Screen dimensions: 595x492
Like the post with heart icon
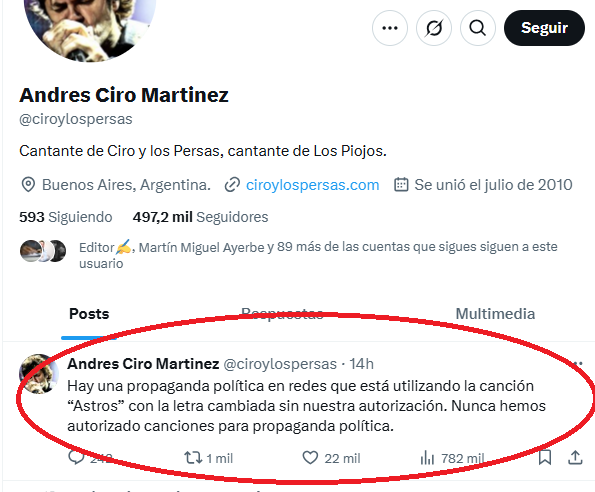pyautogui.click(x=310, y=457)
